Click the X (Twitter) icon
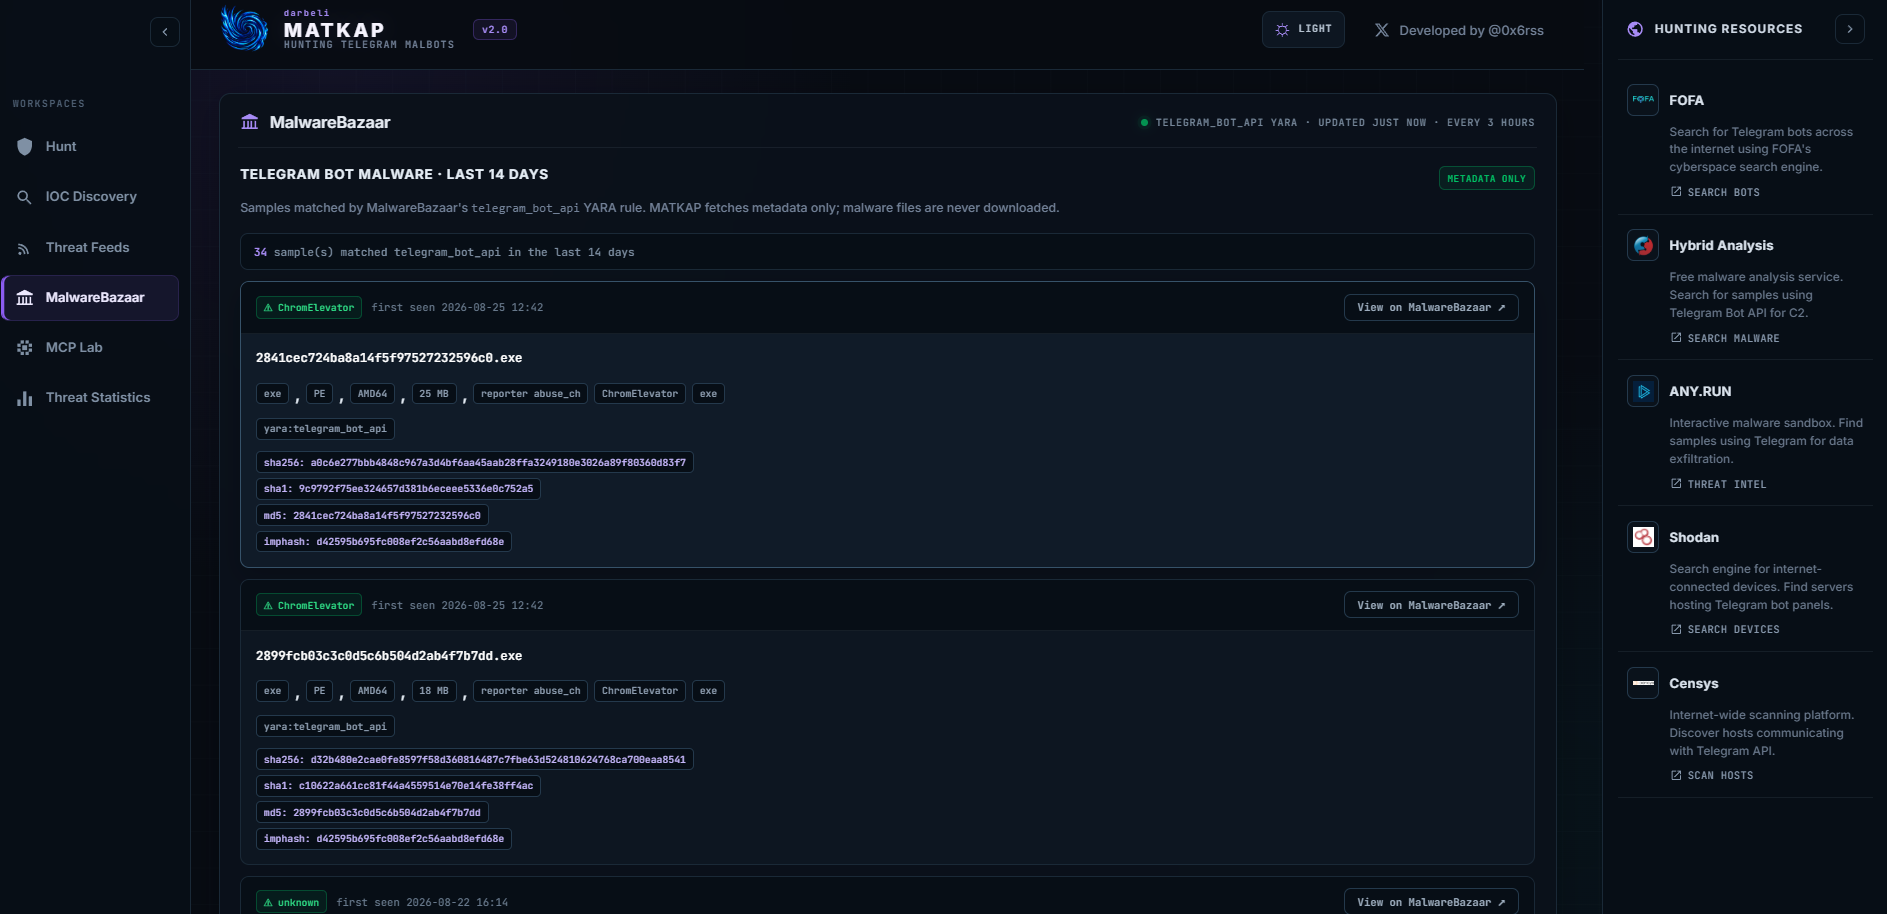The image size is (1887, 914). pyautogui.click(x=1381, y=31)
